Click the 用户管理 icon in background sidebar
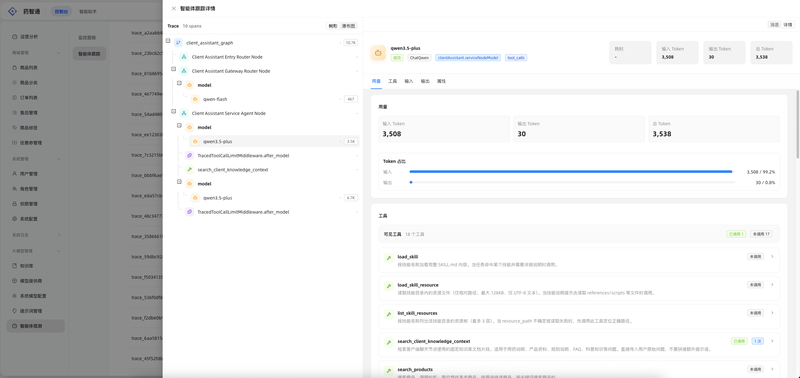This screenshot has width=800, height=378. coord(15,173)
